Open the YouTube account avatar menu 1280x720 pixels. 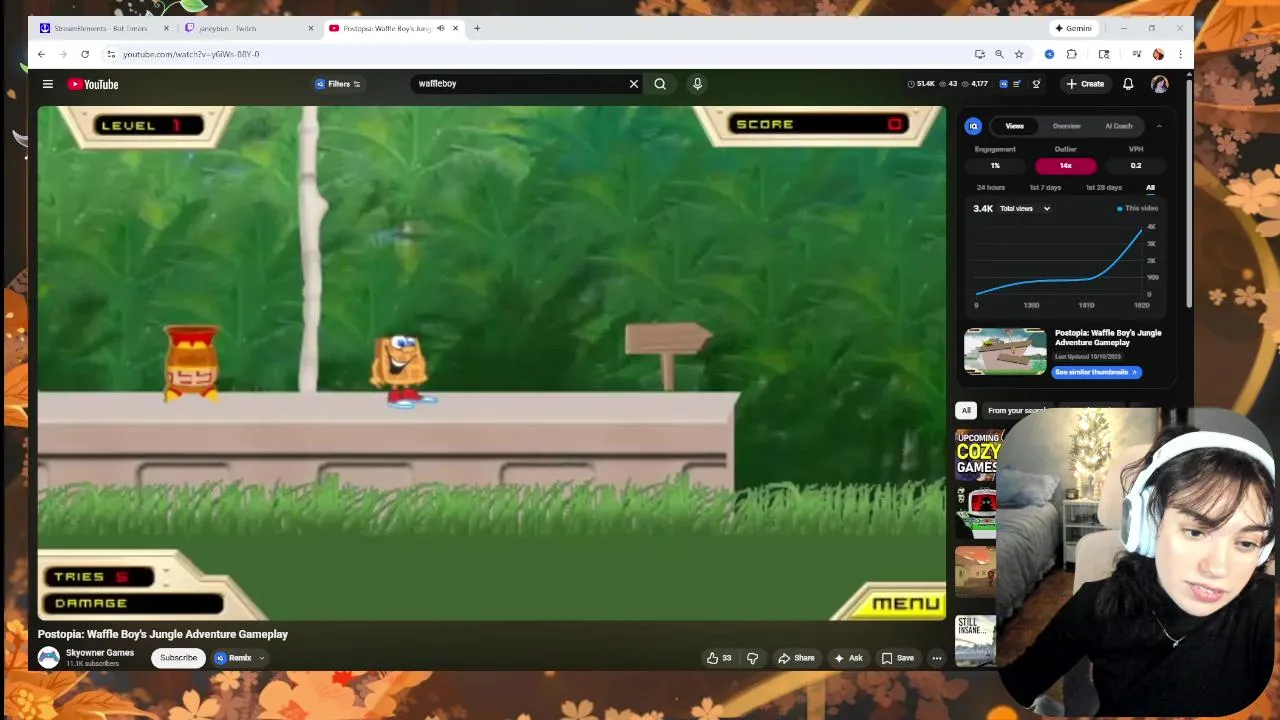[x=1160, y=85]
